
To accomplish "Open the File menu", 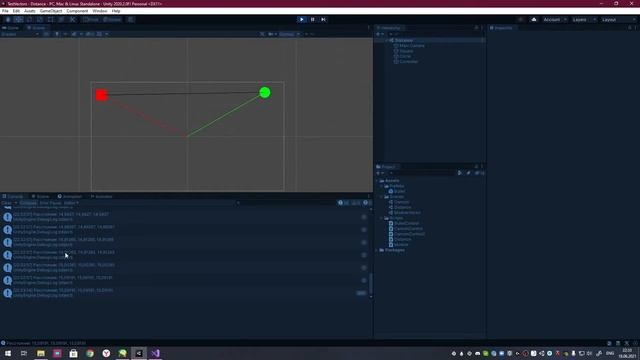I will coord(5,11).
